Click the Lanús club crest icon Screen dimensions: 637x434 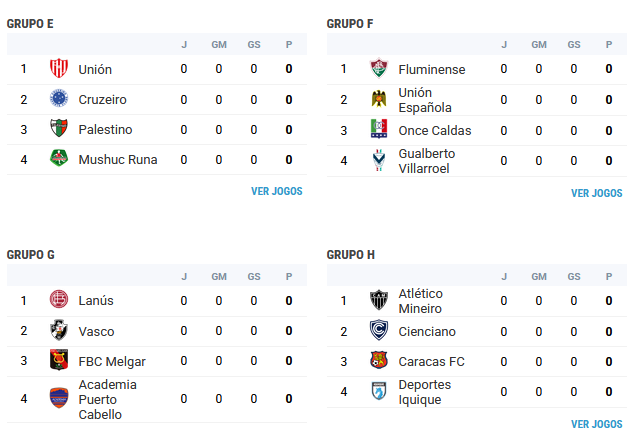58,301
